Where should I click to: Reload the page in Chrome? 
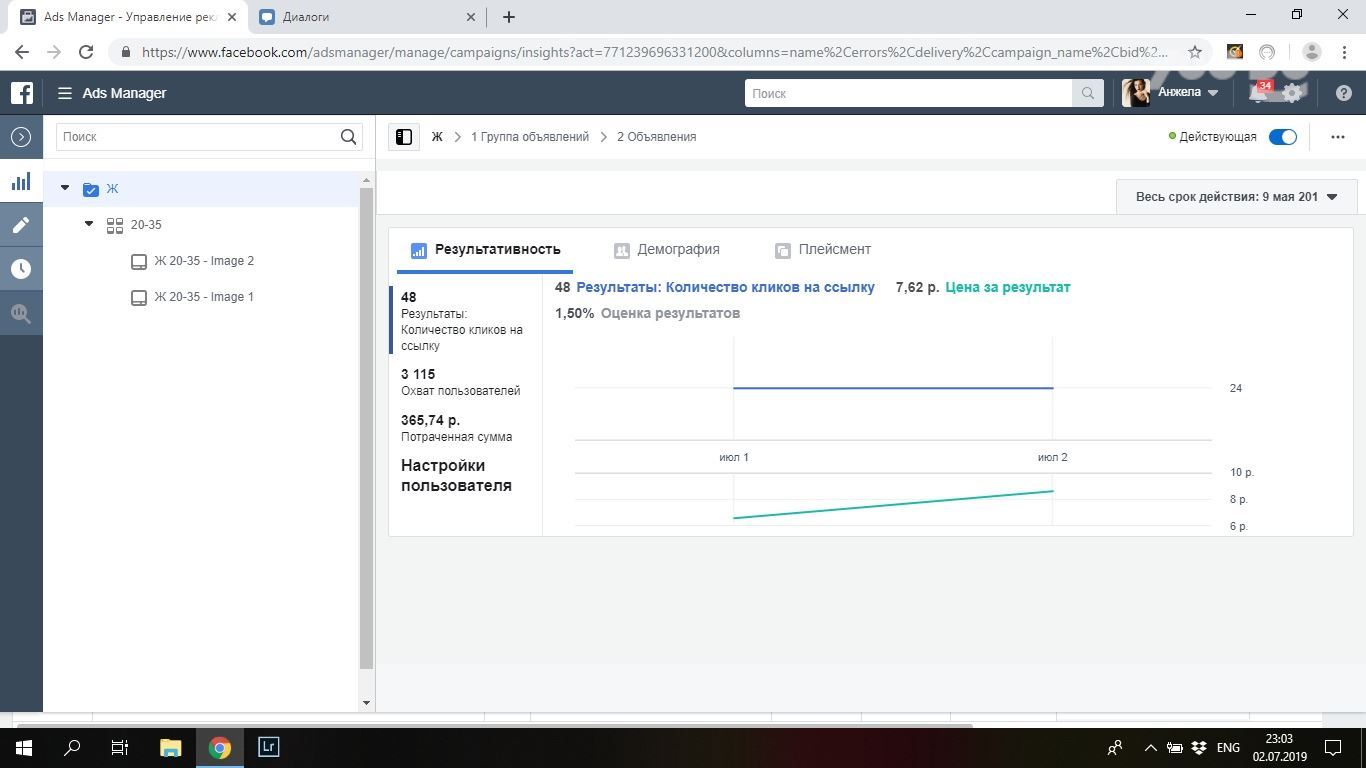[x=86, y=52]
